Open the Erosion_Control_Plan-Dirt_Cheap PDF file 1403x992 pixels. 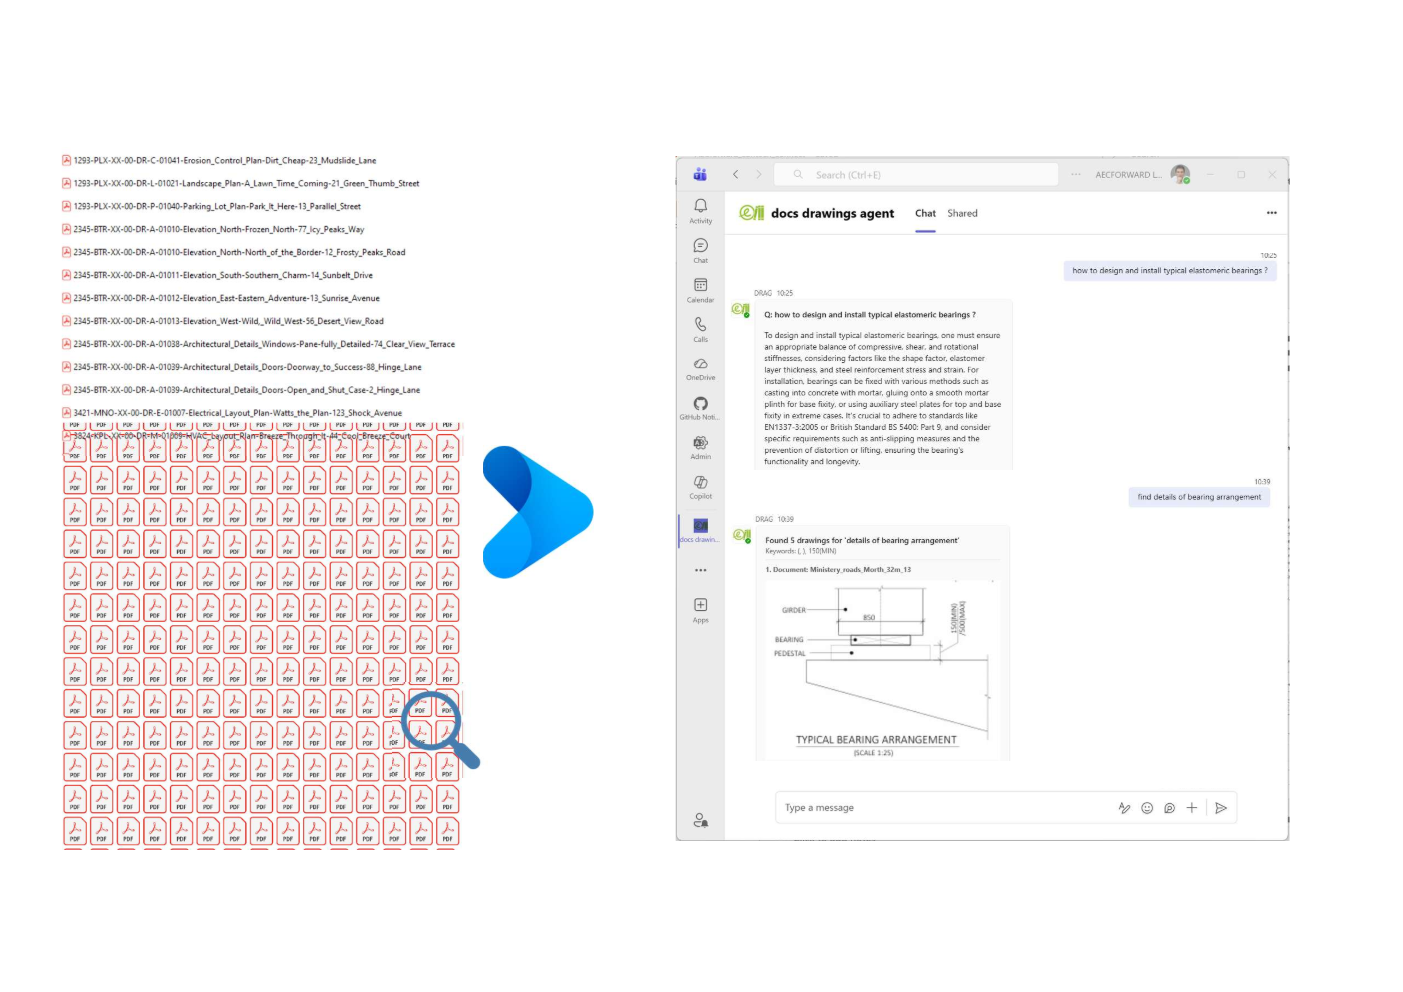219,160
